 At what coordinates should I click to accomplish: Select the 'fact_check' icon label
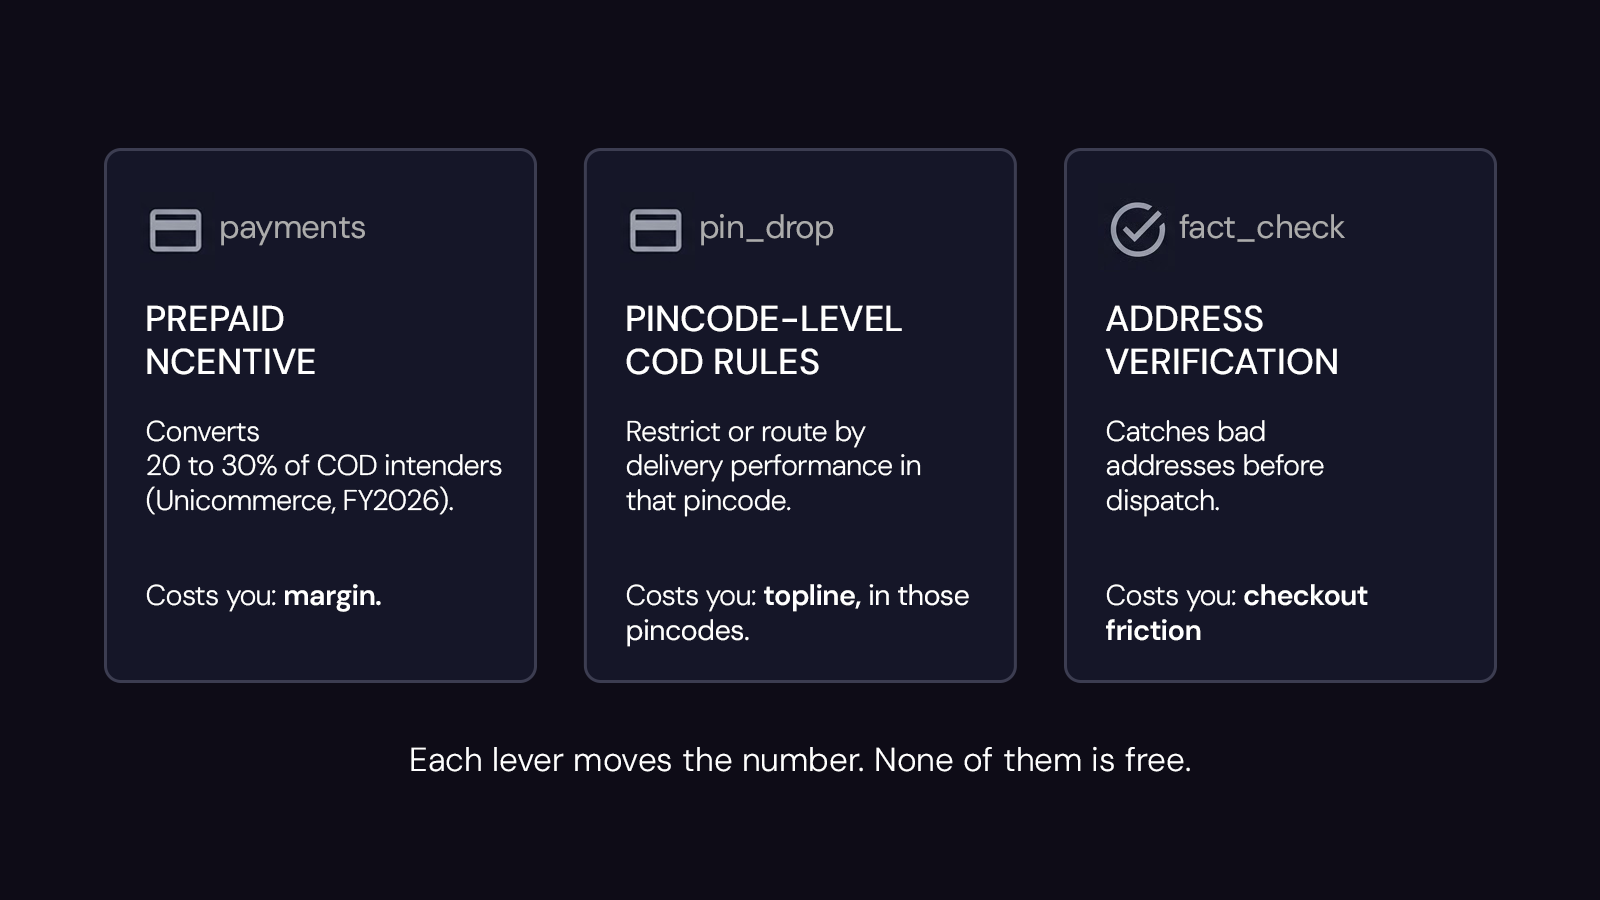point(1261,228)
